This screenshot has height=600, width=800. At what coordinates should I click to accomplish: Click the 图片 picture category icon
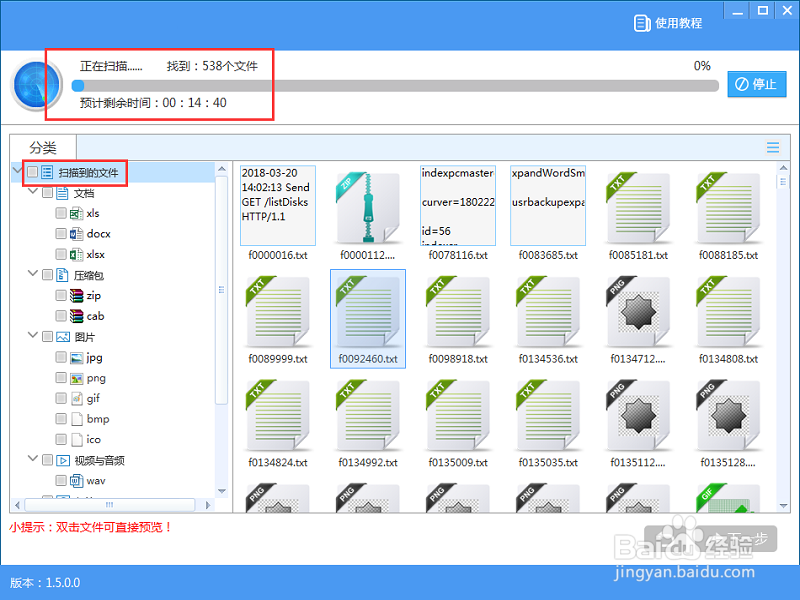(63, 337)
